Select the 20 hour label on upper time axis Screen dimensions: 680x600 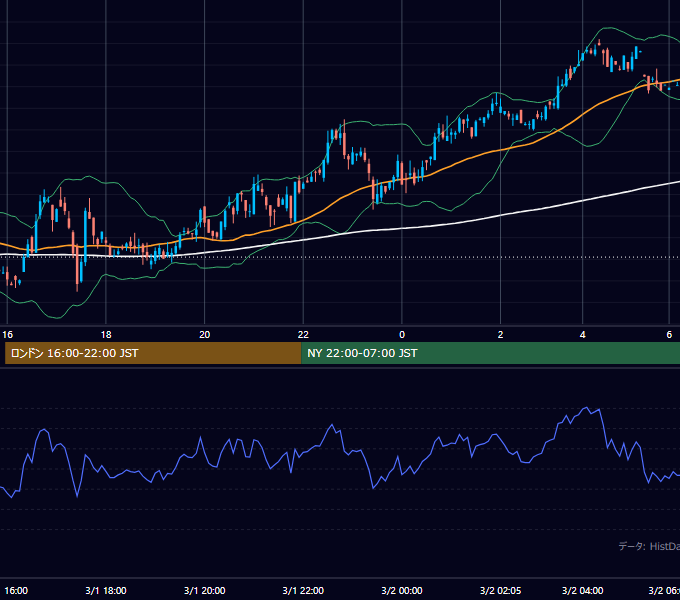(204, 335)
